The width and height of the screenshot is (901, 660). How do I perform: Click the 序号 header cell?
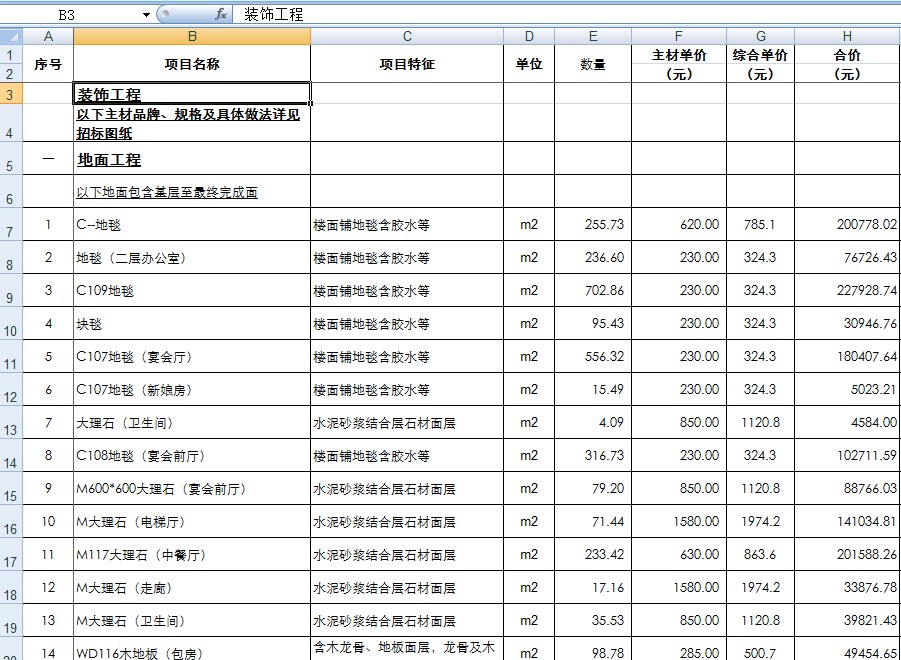pos(48,64)
